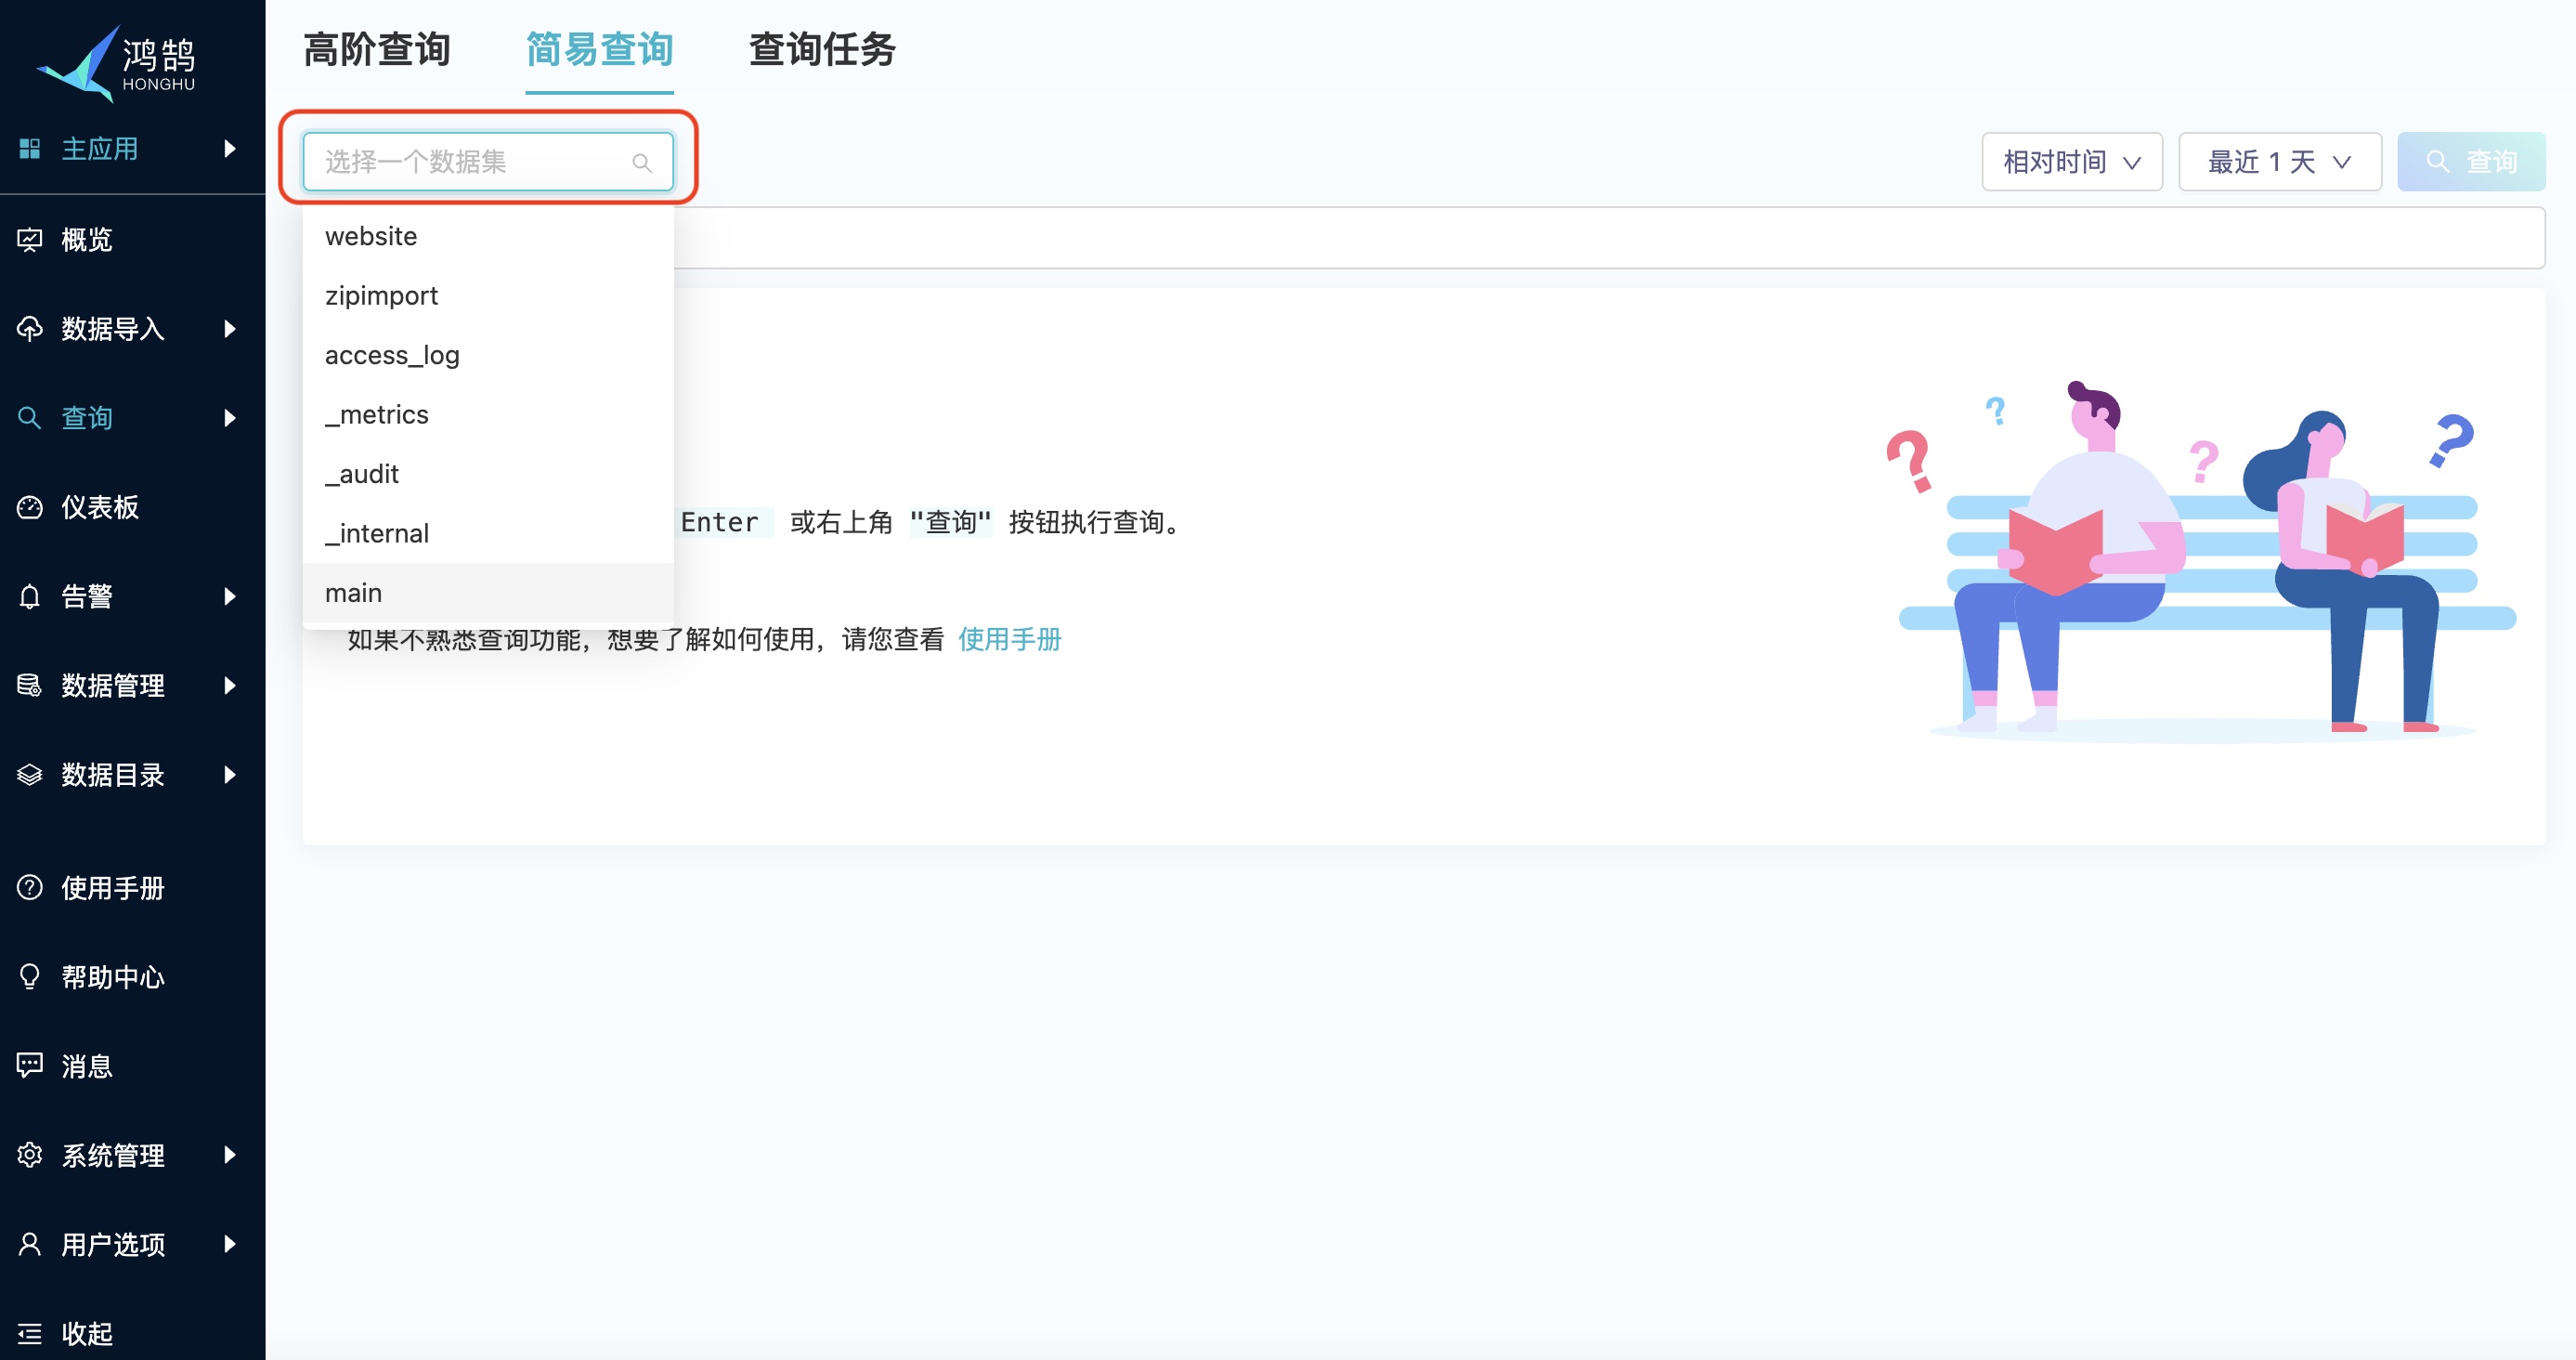Click the overview monitor icon

pos(30,239)
